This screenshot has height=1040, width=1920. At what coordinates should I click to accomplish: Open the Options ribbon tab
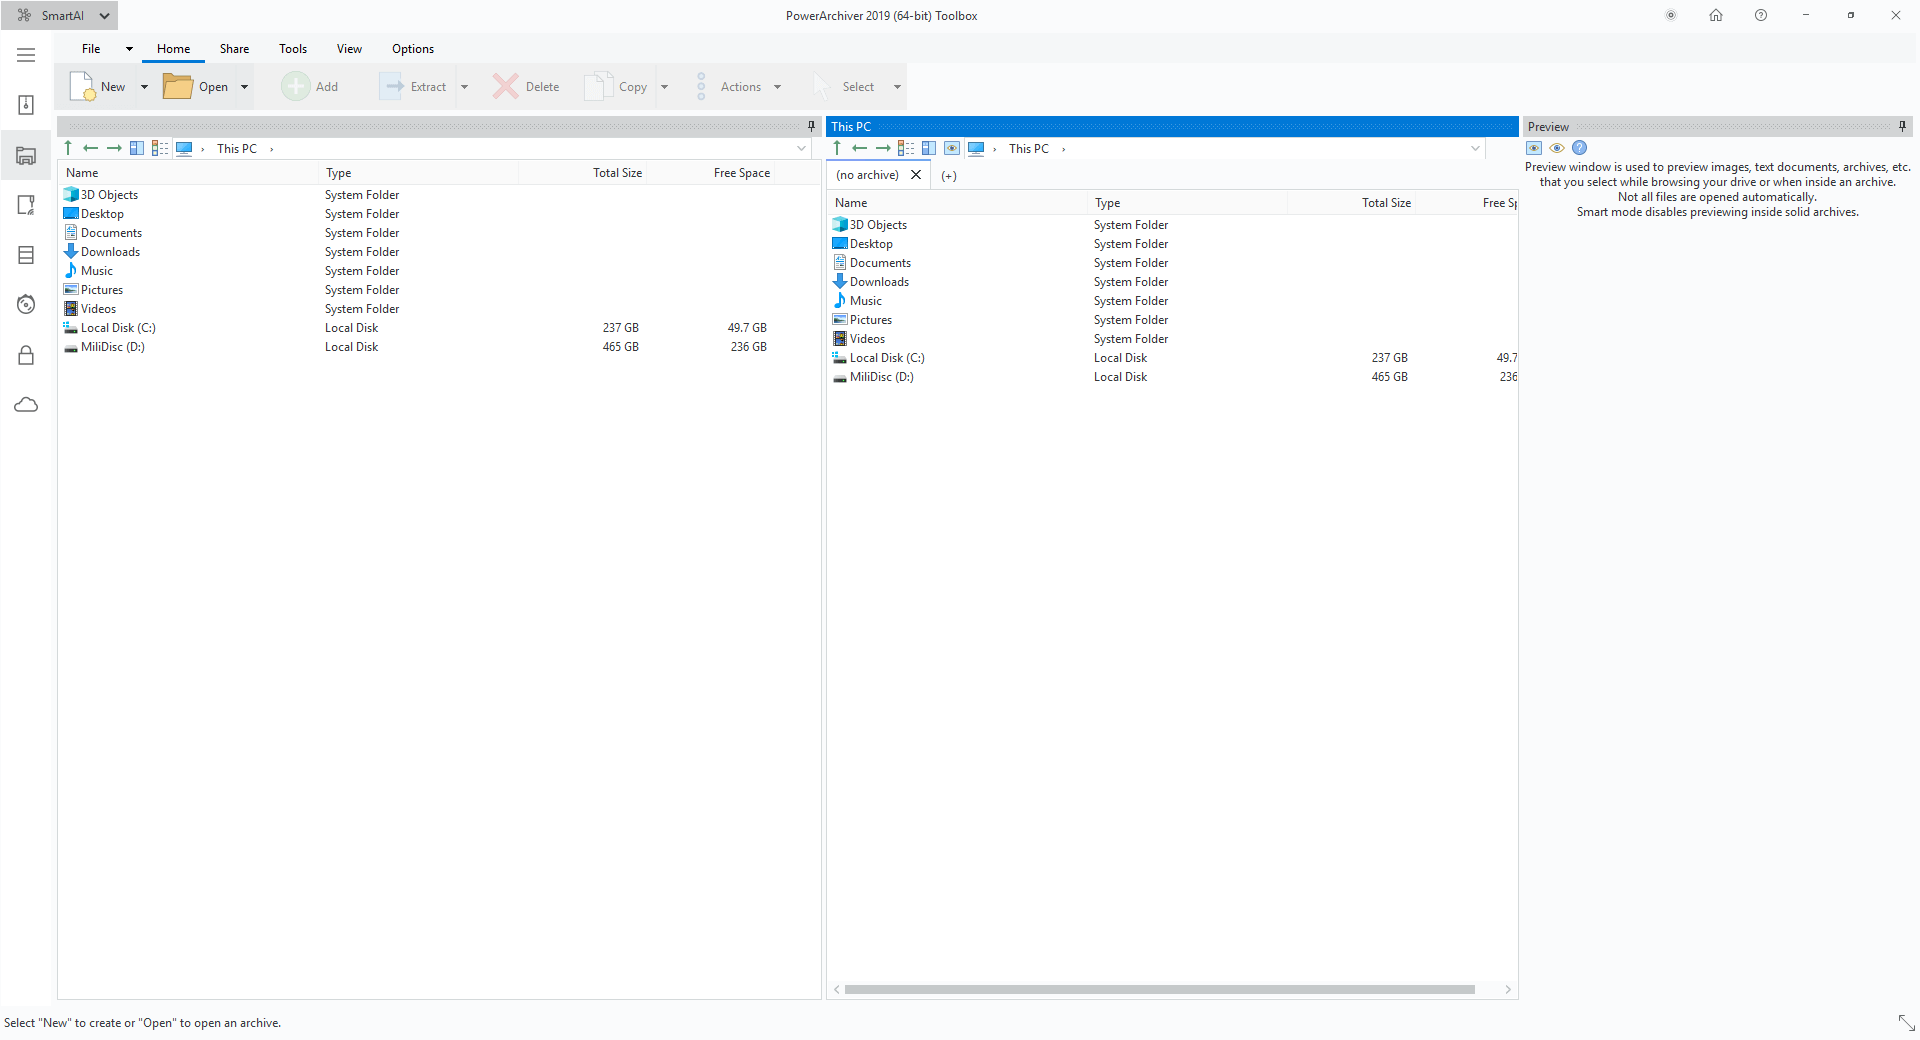pos(412,48)
